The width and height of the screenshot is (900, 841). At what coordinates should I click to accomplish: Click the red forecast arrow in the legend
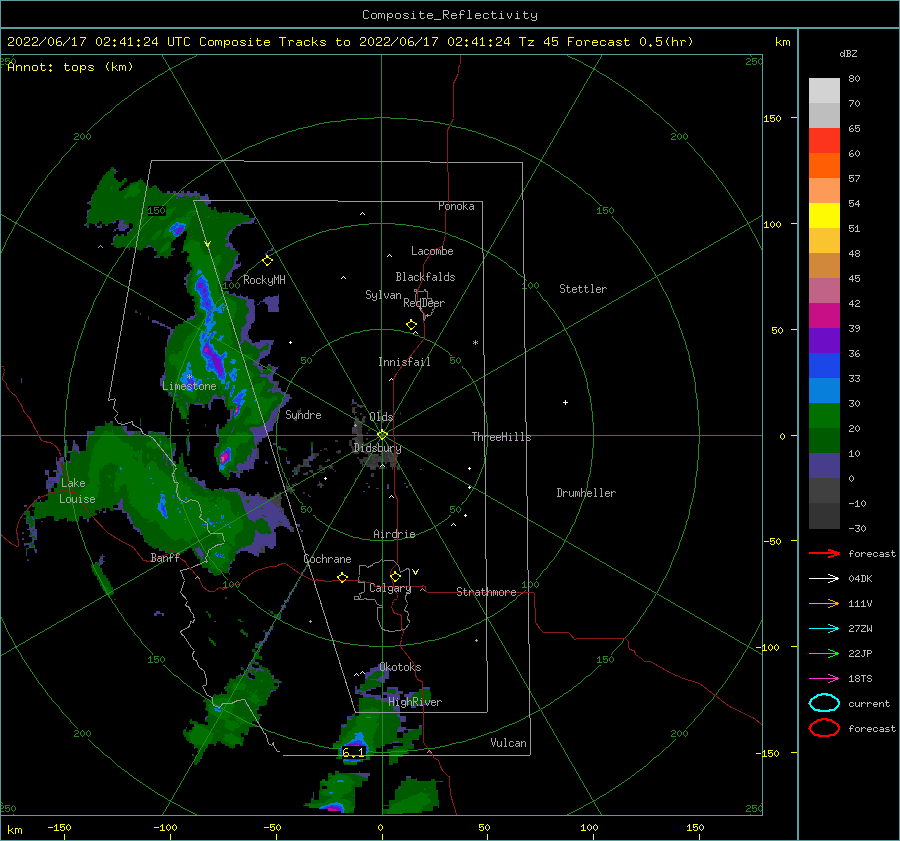click(824, 553)
